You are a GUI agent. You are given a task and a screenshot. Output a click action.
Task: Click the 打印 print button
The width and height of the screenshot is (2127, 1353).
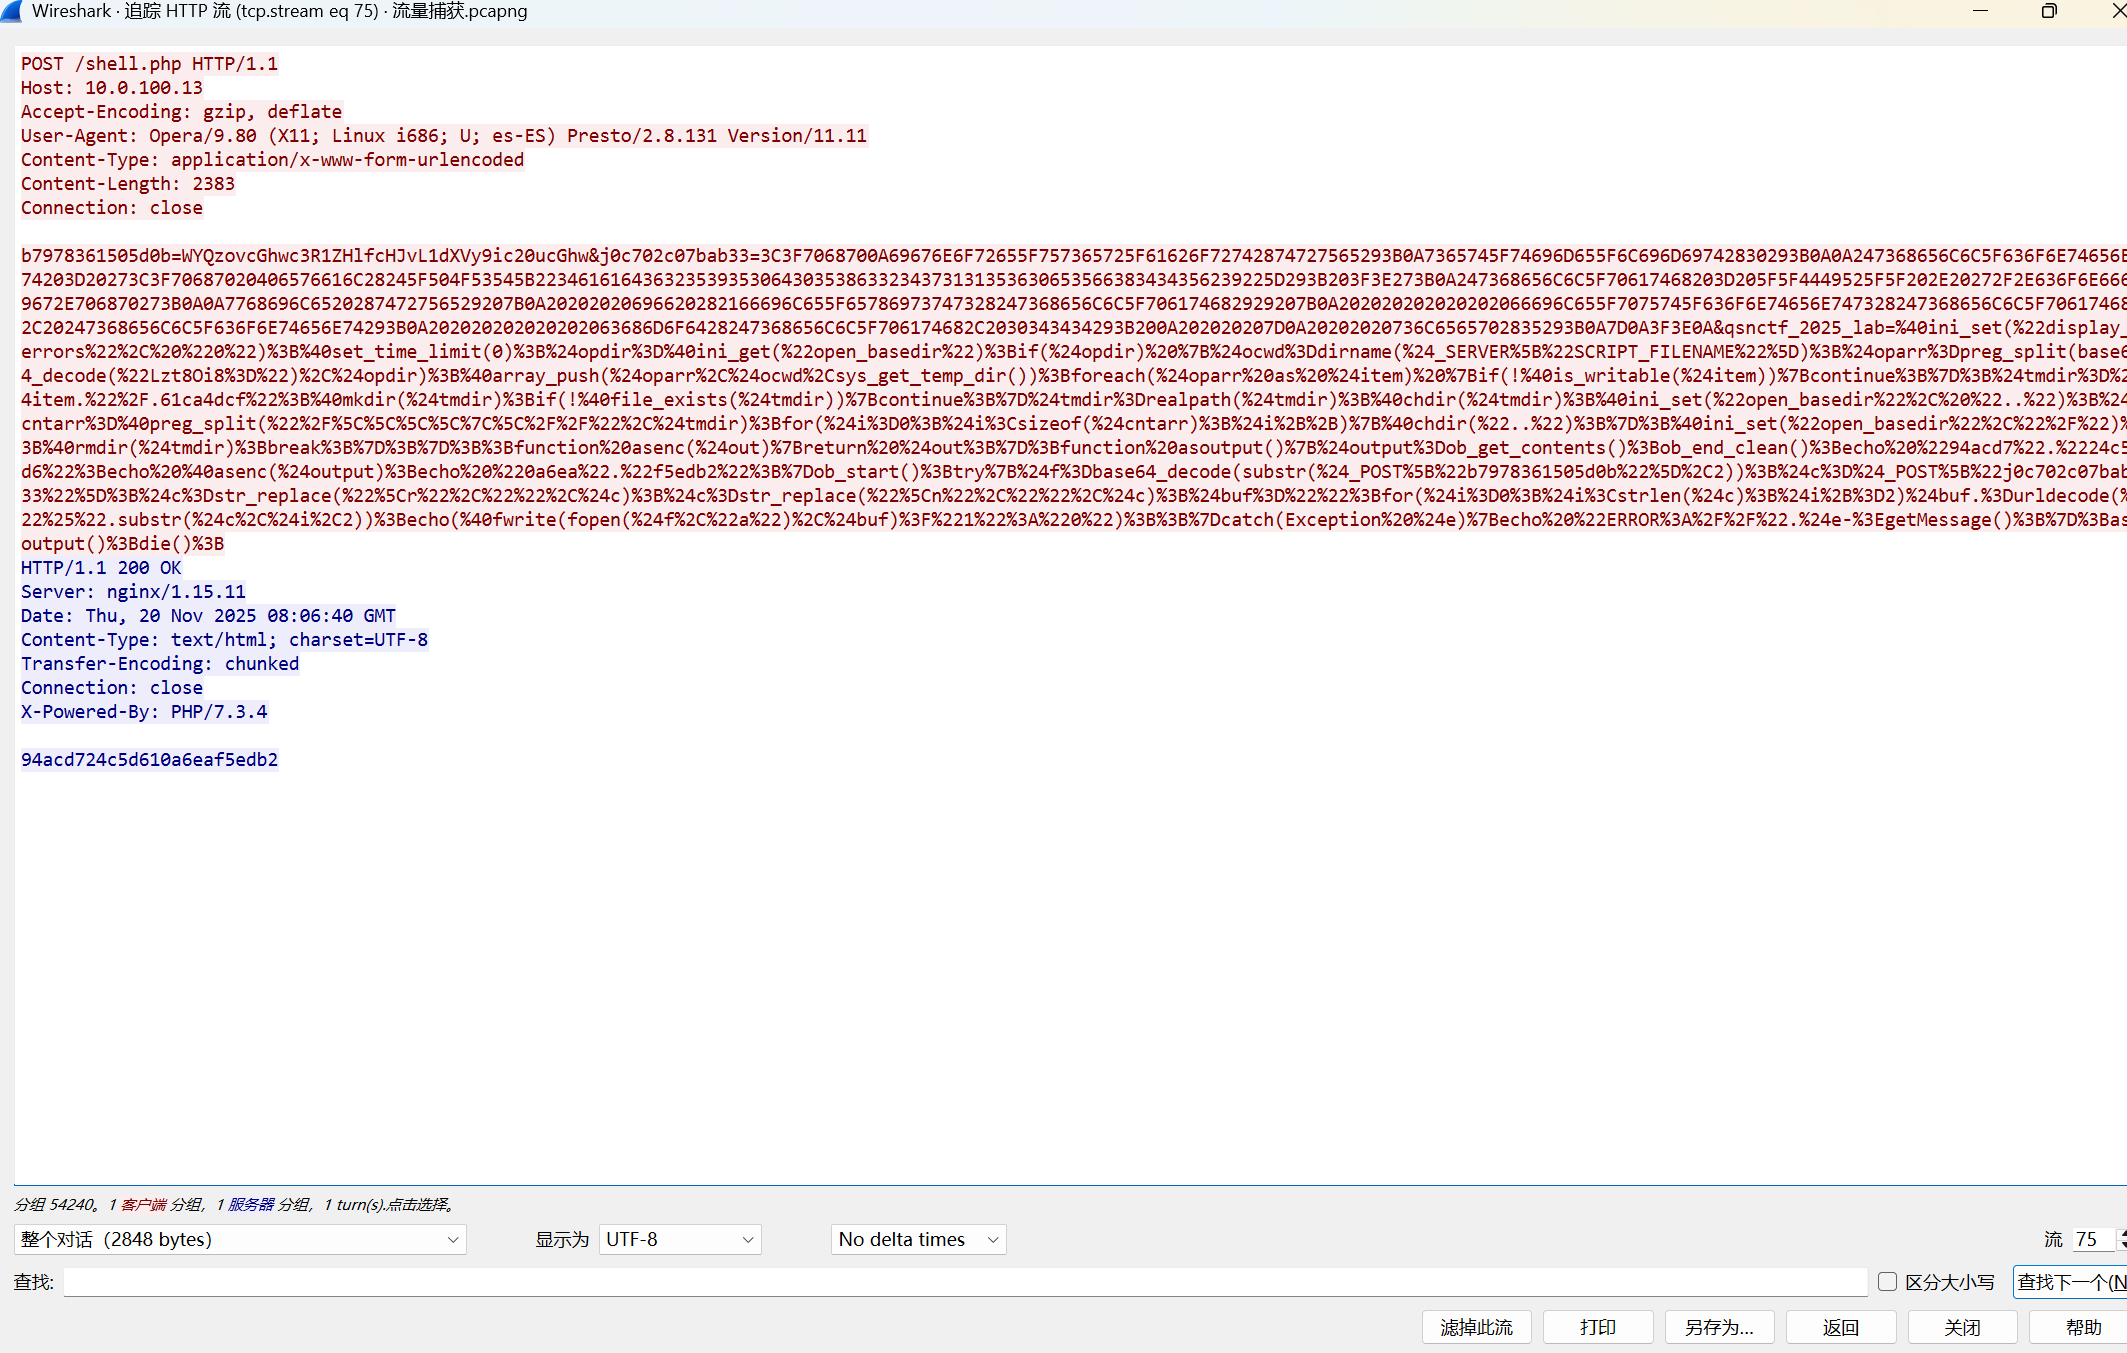(x=1597, y=1327)
